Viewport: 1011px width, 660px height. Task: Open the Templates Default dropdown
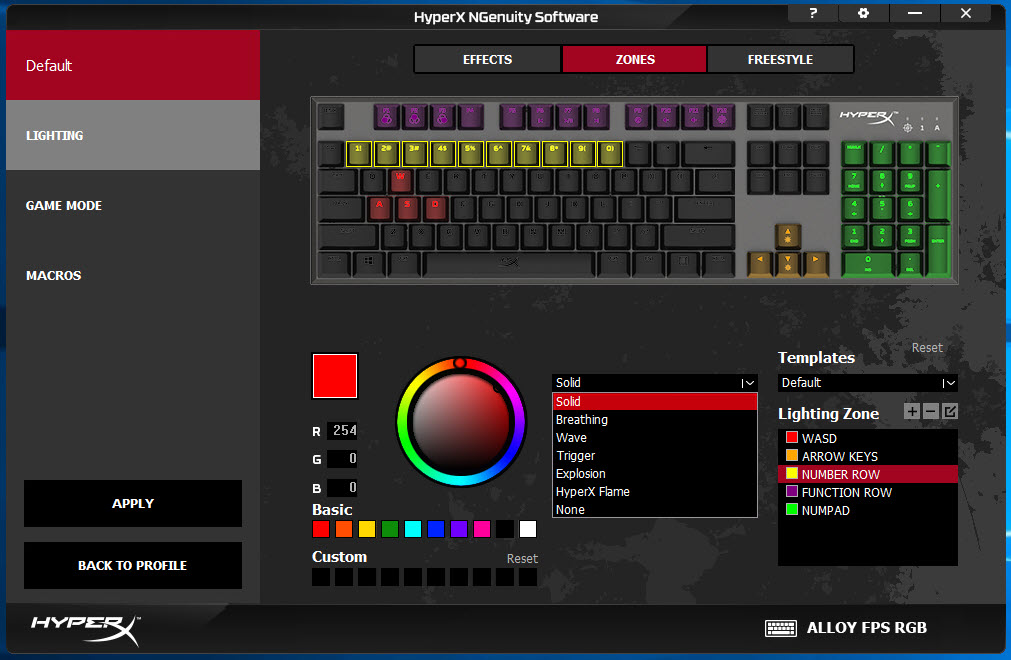868,383
